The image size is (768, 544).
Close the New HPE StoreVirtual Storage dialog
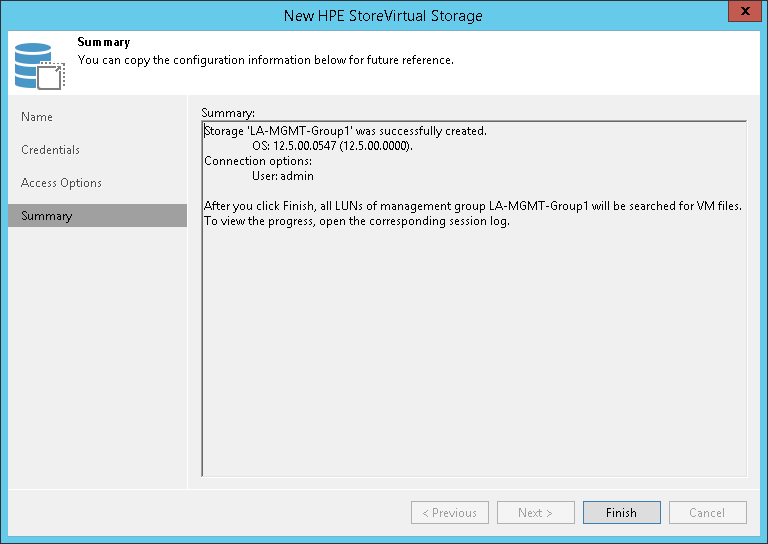(x=745, y=11)
